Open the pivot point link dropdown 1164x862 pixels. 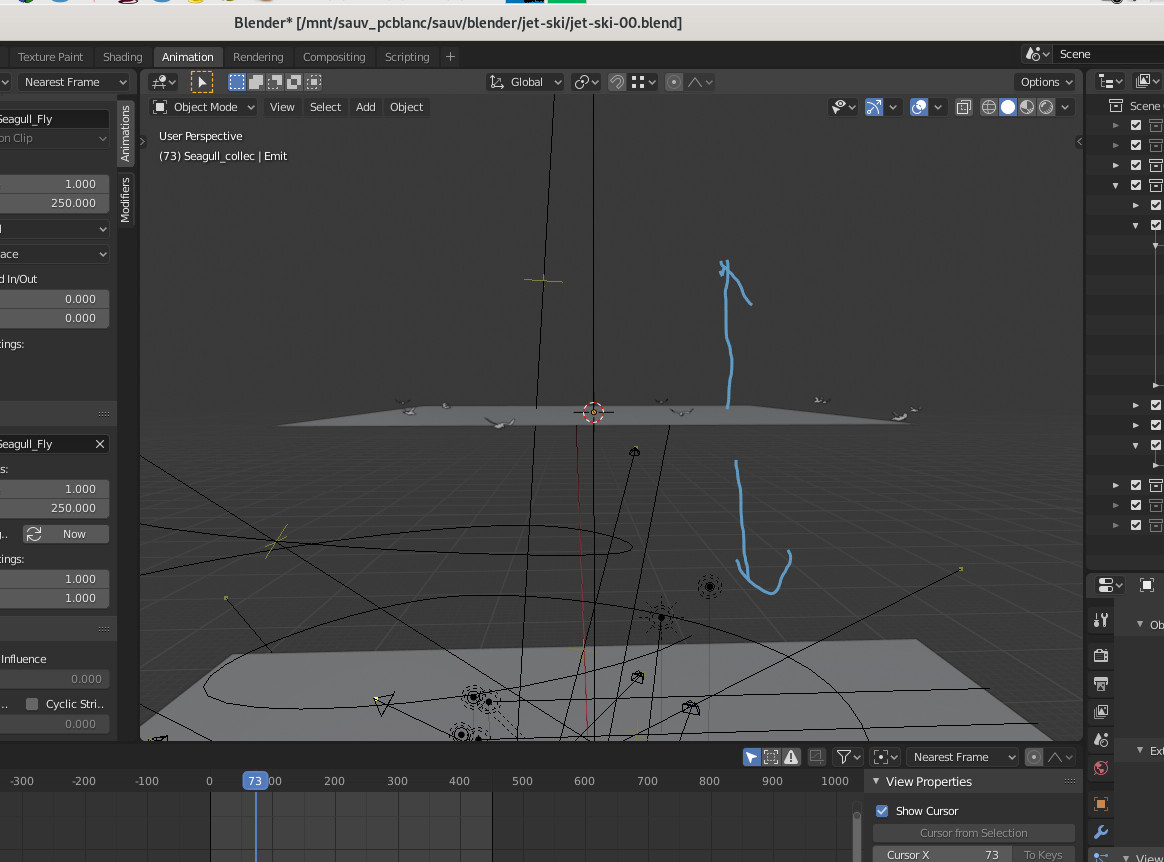pyautogui.click(x=586, y=82)
